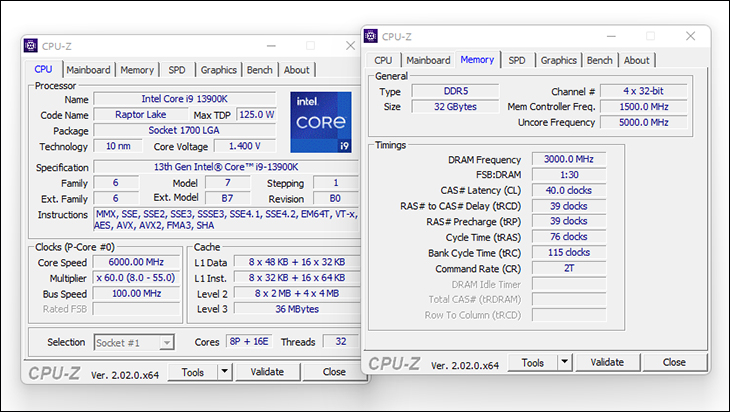730x412 pixels.
Task: Switch to the Mainboard tab in left CPU window
Action: tap(88, 70)
